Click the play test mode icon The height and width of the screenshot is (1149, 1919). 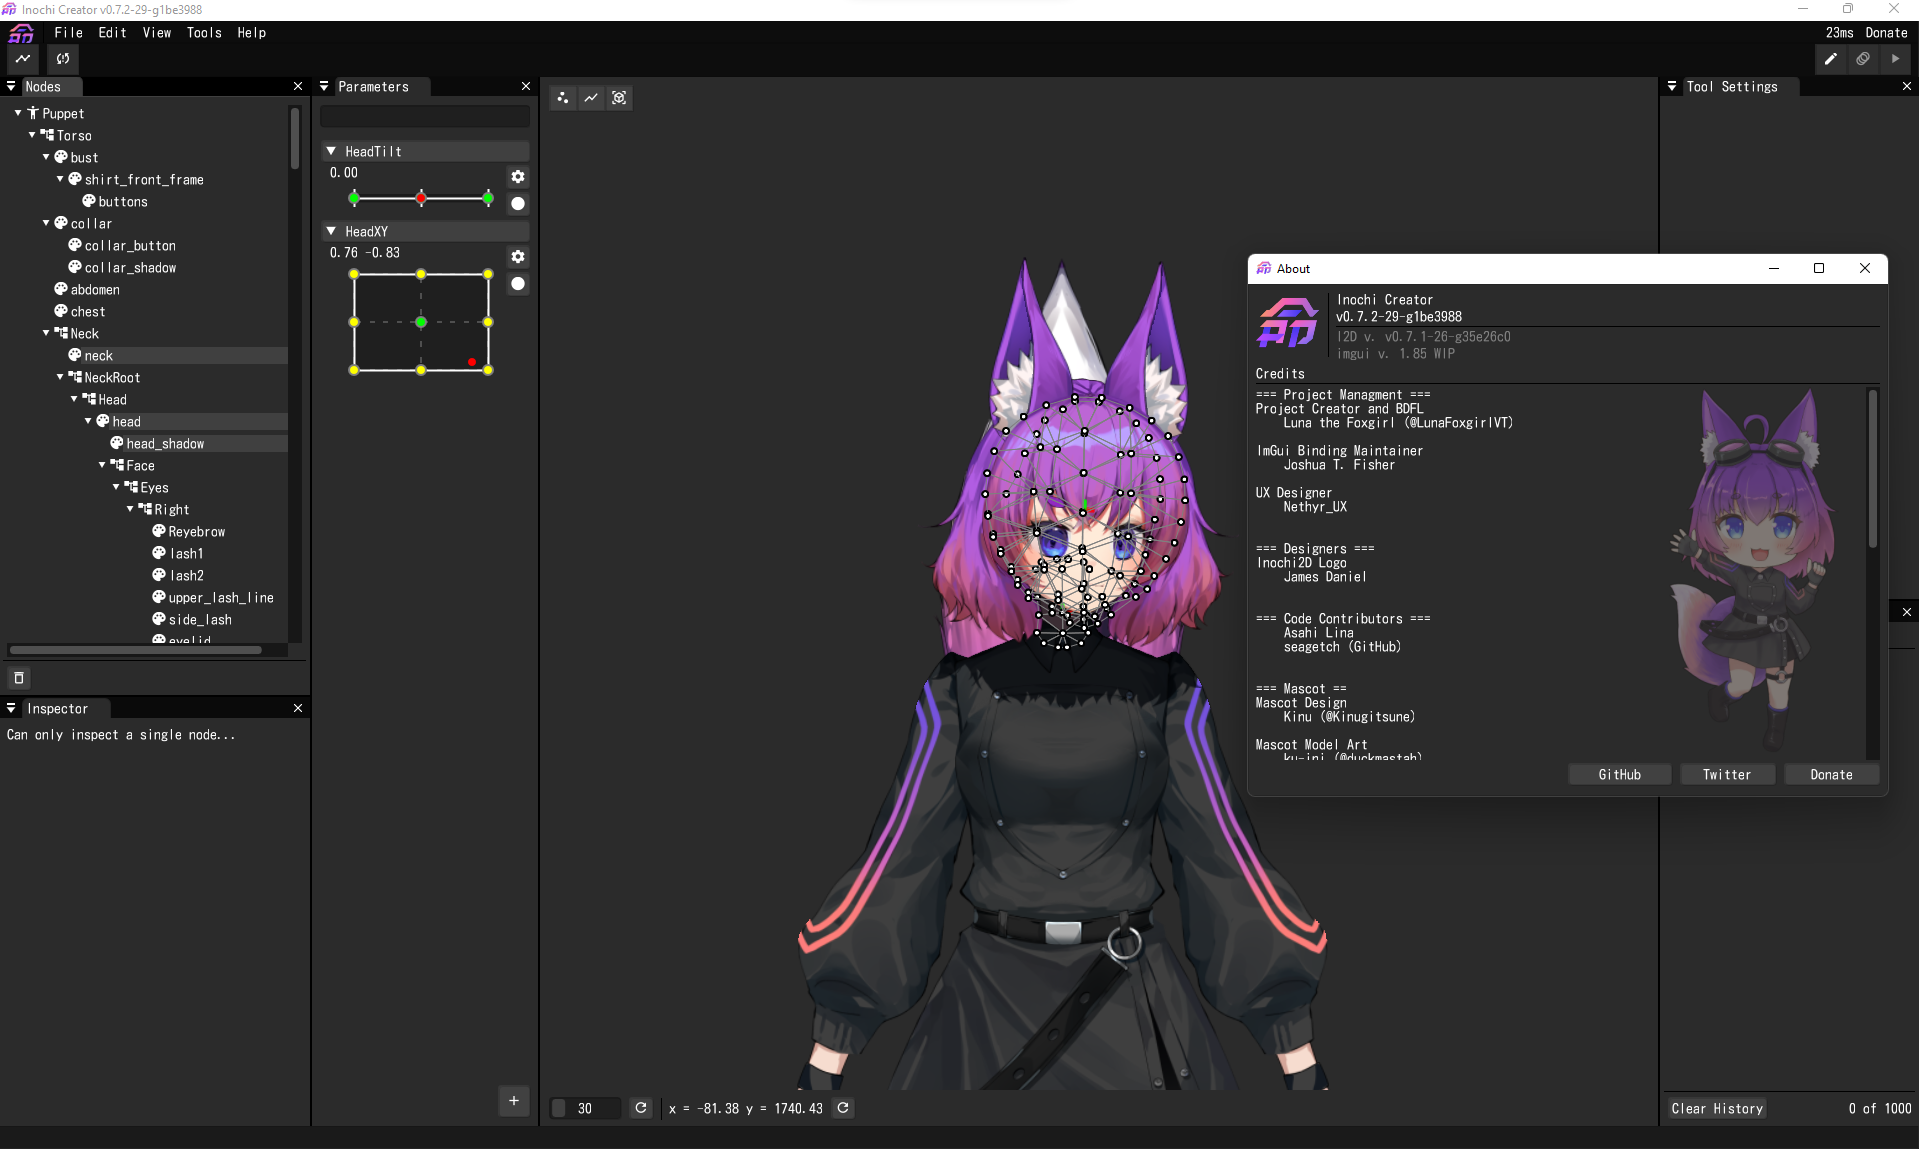[1895, 59]
